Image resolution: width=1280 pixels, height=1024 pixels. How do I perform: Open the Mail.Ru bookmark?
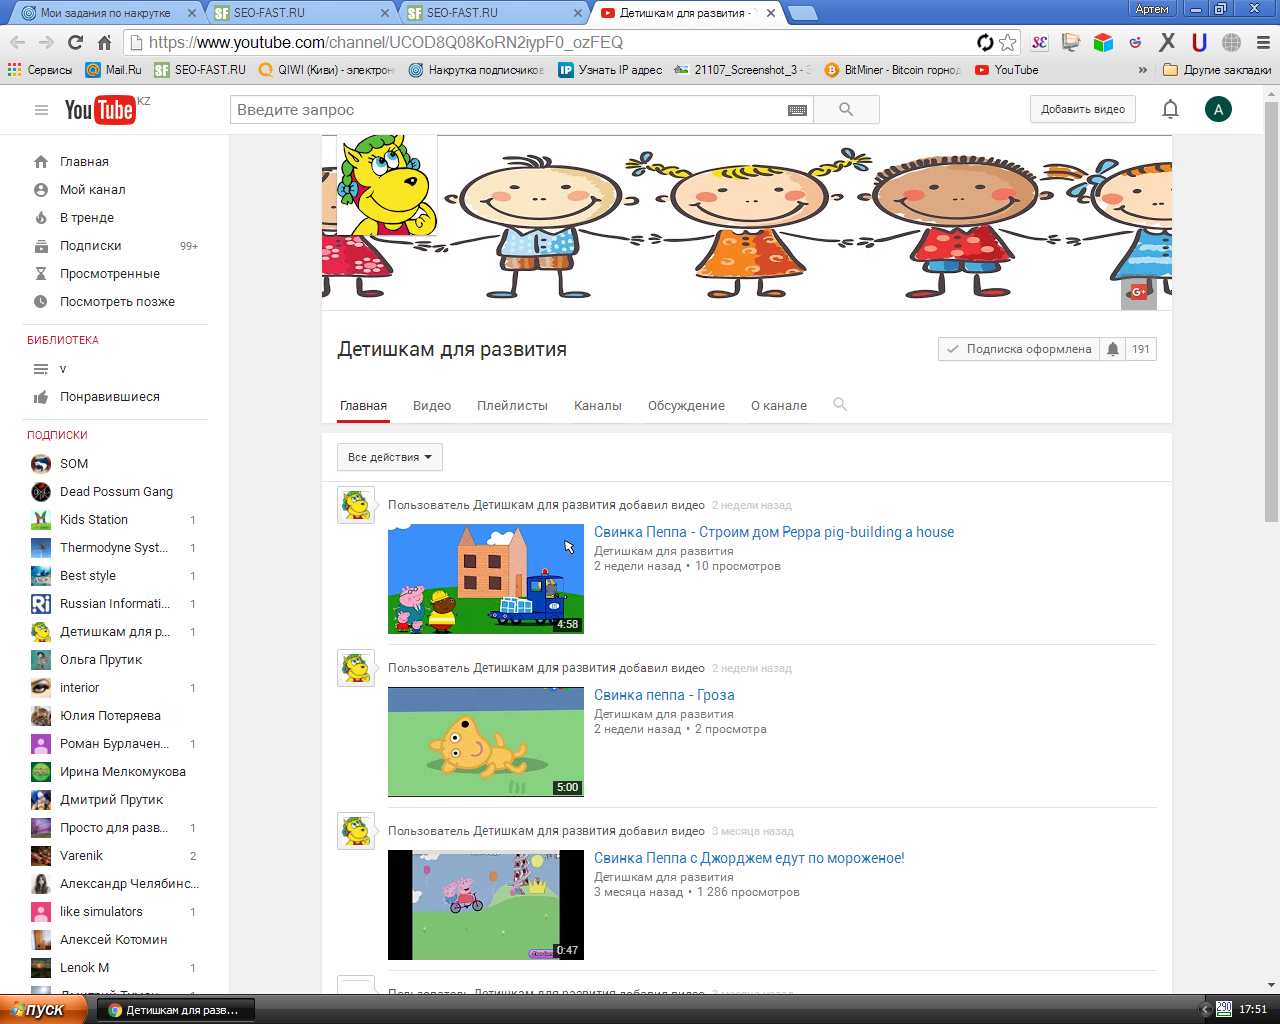click(113, 70)
